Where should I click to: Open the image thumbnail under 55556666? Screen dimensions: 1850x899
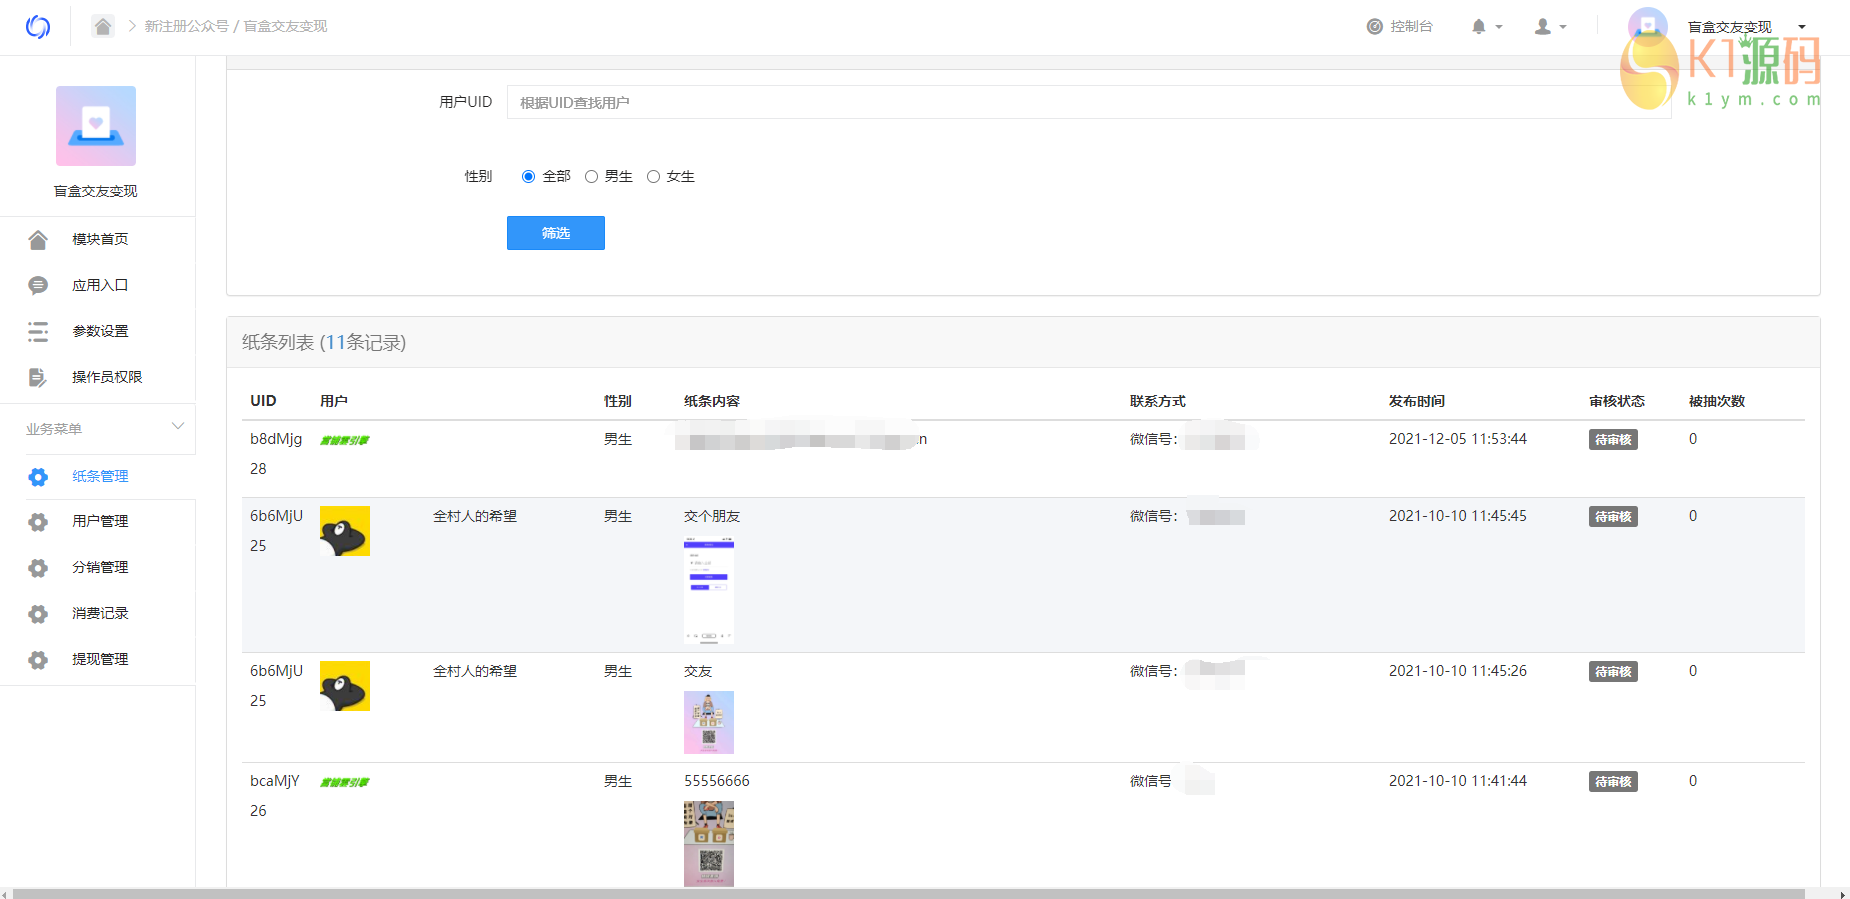coord(709,844)
